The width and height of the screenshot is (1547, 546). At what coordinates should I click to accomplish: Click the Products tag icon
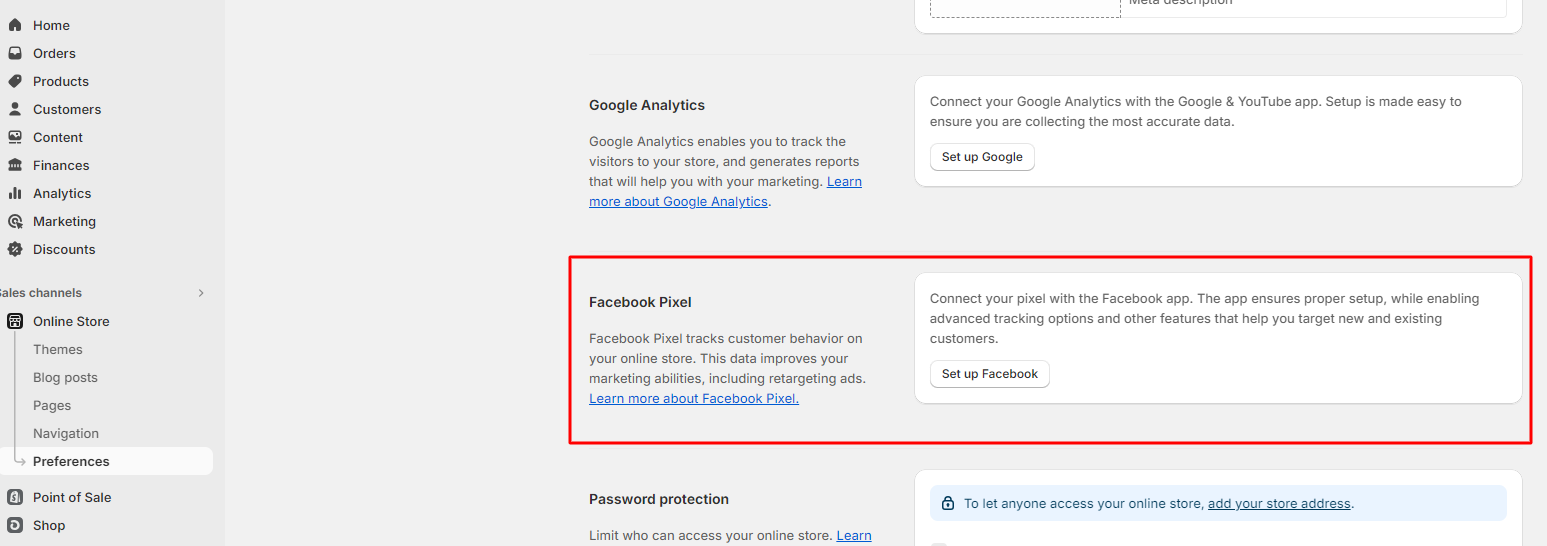click(x=15, y=81)
